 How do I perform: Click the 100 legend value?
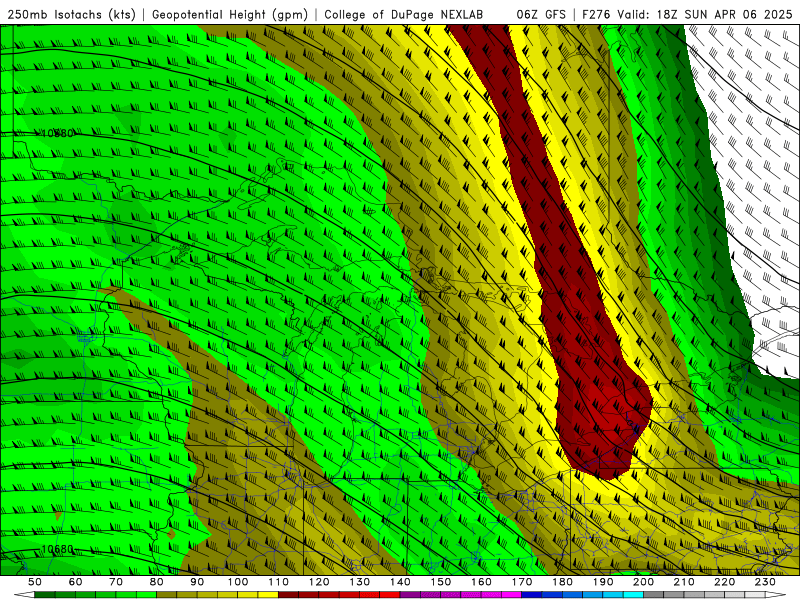(x=238, y=582)
